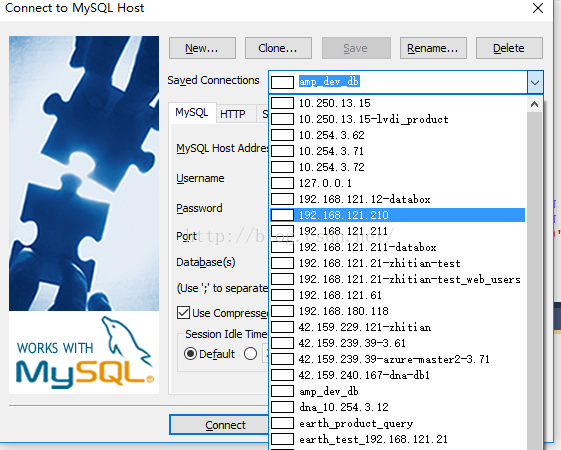Switch to the MySQL tab

[192, 113]
